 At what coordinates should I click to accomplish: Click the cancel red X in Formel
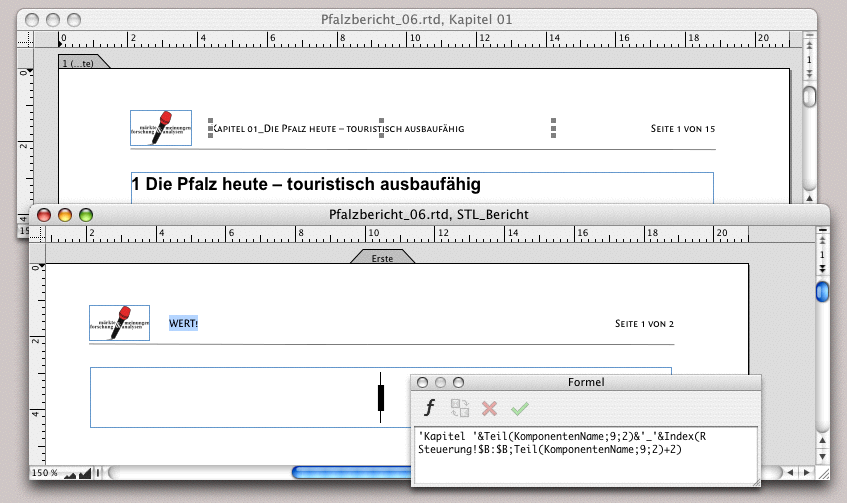pos(489,408)
